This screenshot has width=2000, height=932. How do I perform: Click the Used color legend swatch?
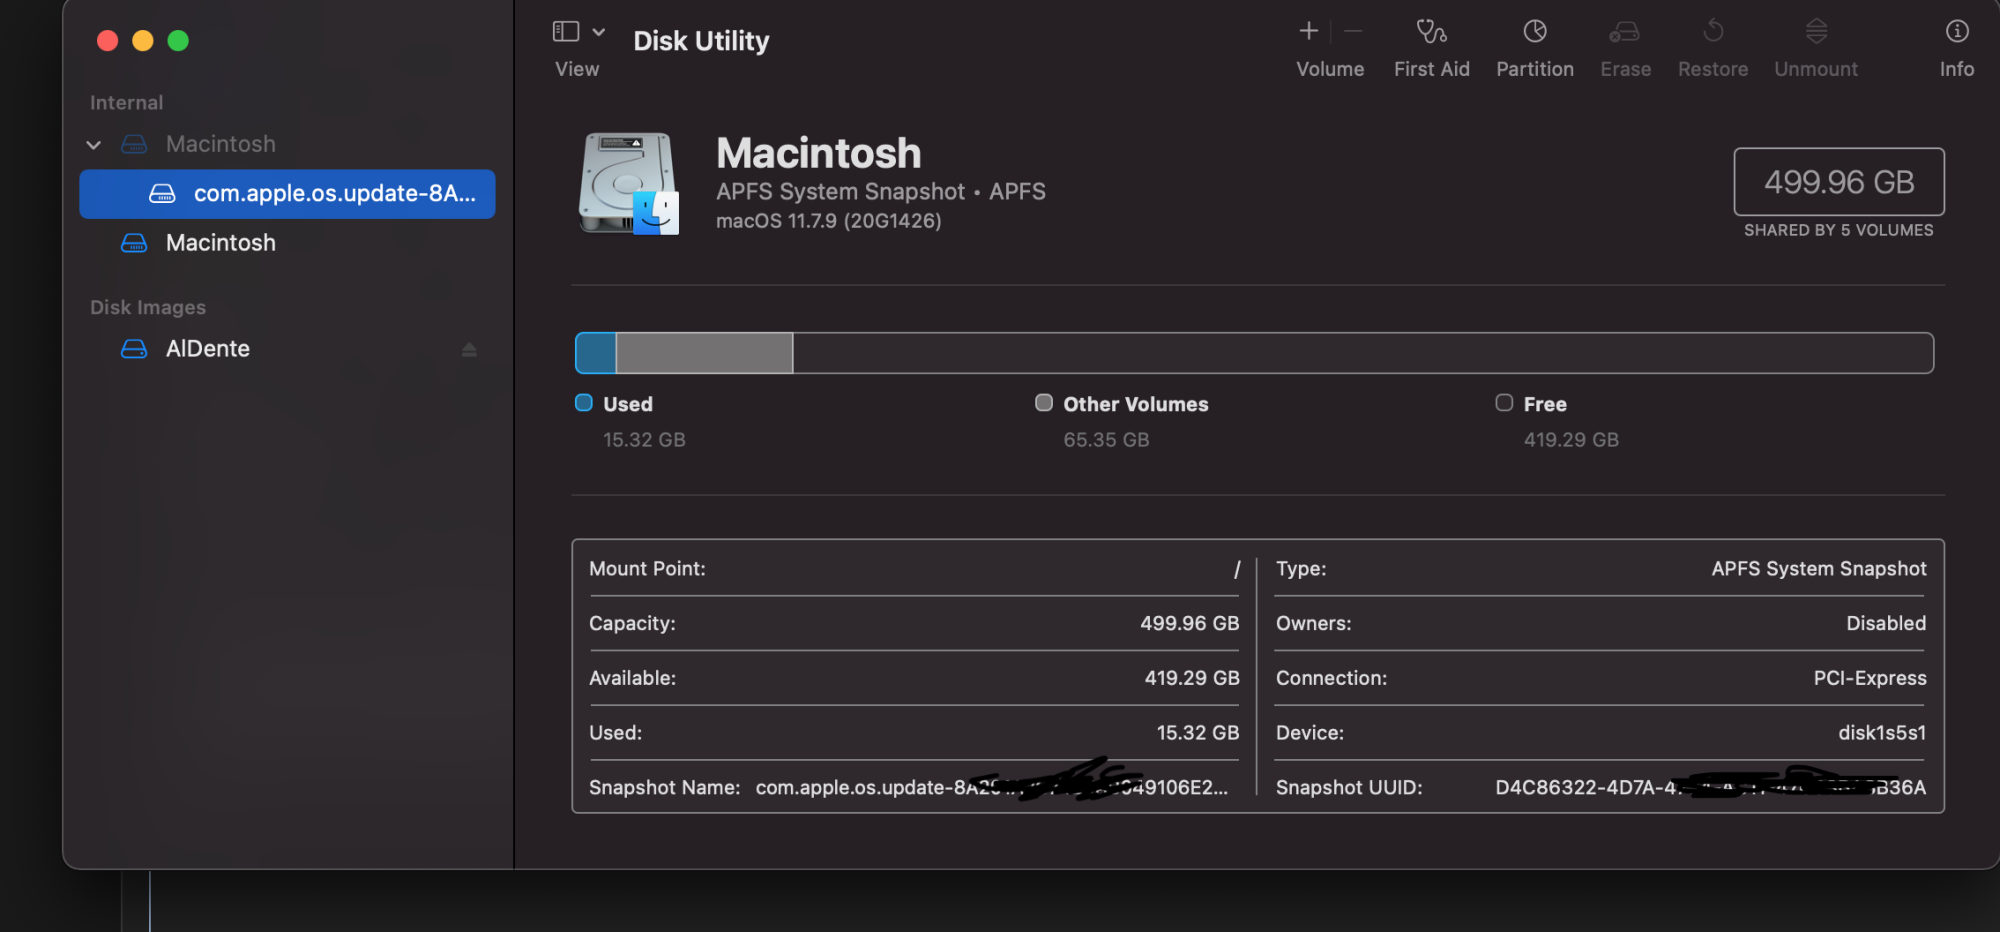pyautogui.click(x=584, y=403)
